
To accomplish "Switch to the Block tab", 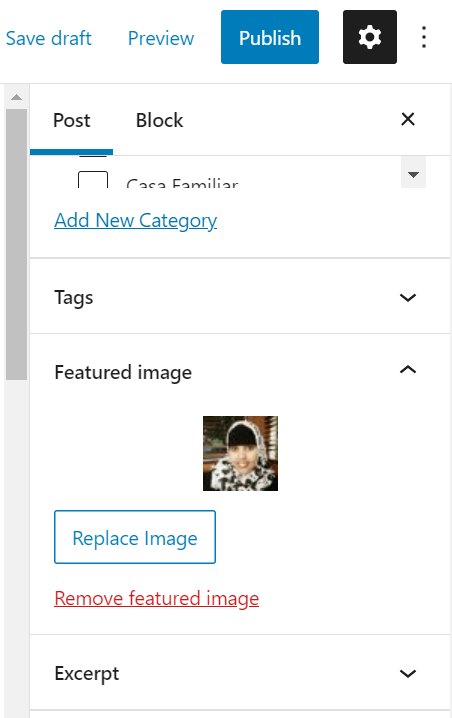I will tap(159, 120).
